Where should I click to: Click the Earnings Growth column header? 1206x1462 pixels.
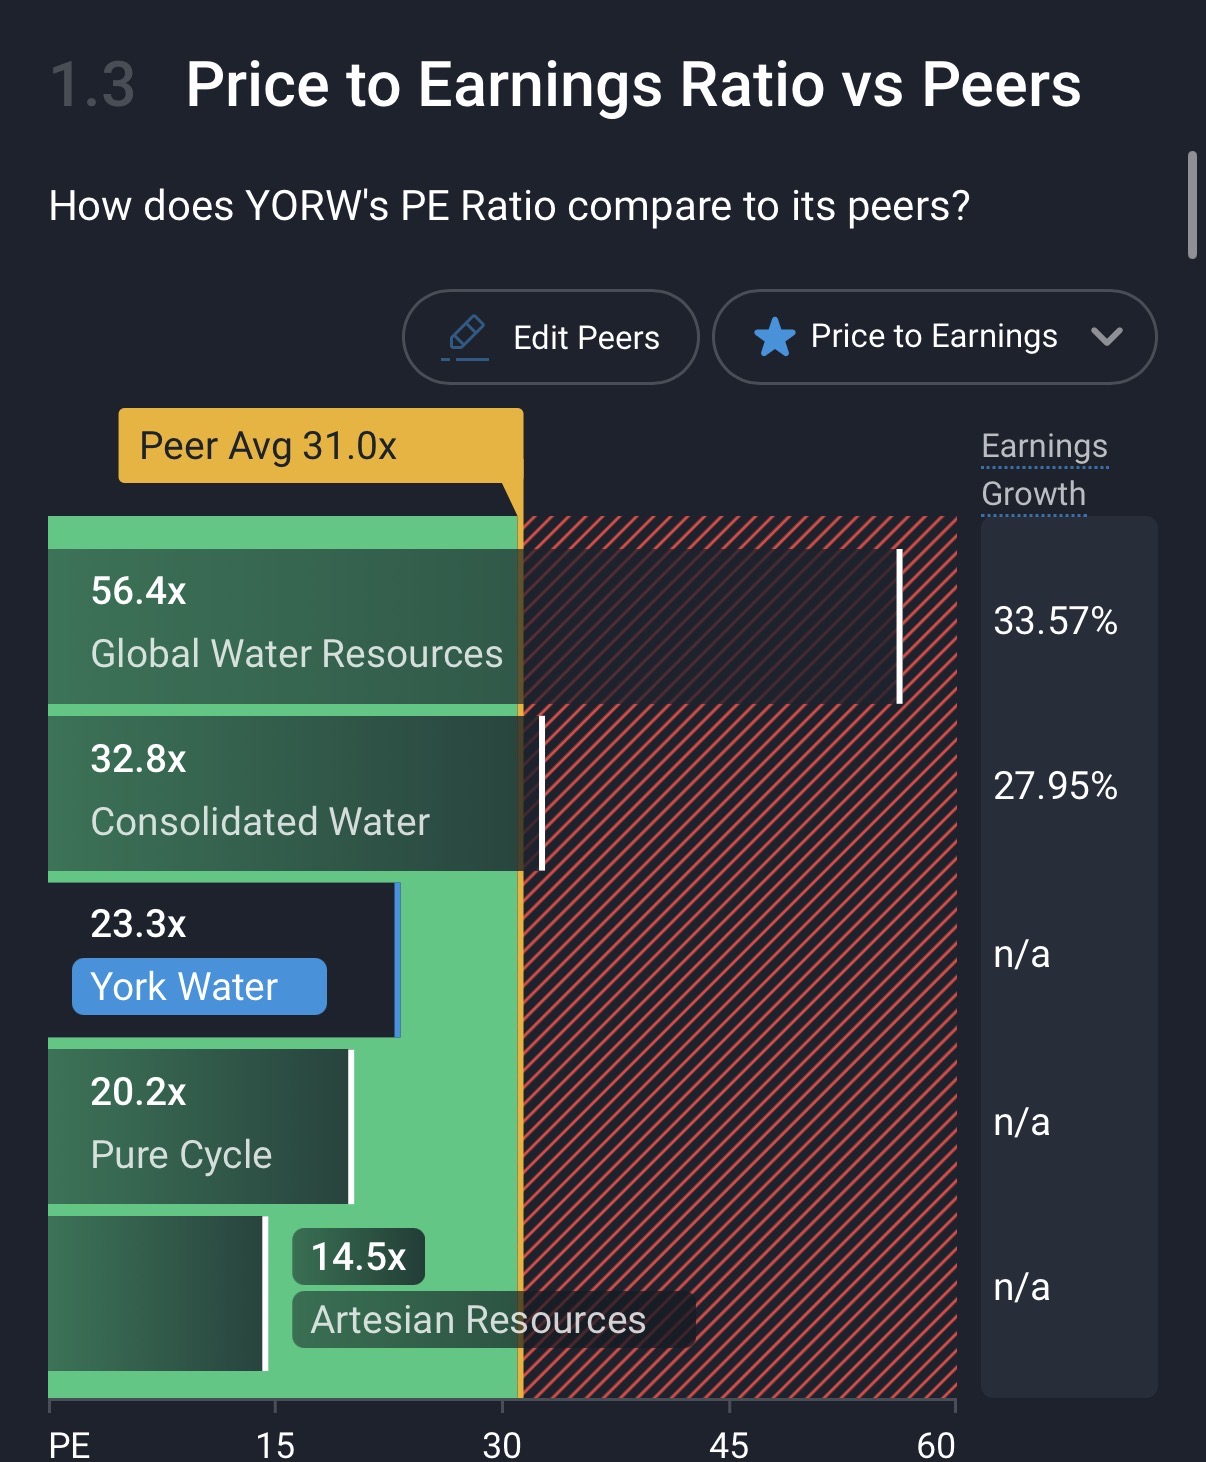(1044, 469)
